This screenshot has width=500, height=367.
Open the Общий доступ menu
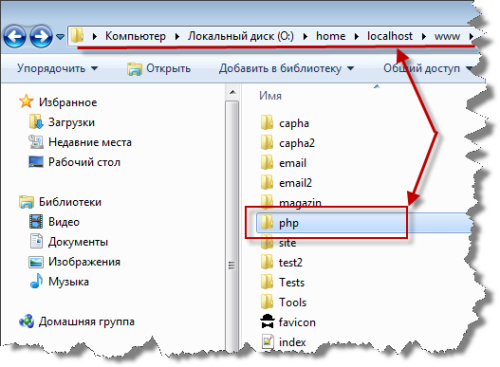(x=428, y=68)
